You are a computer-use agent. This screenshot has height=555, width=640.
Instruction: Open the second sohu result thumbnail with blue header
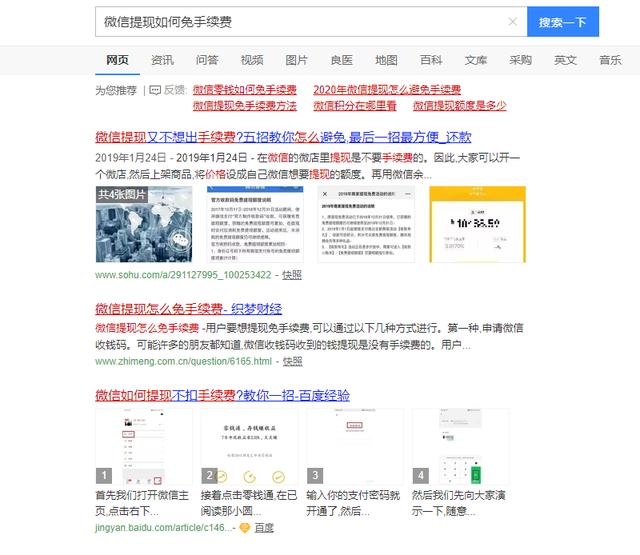[x=255, y=224]
